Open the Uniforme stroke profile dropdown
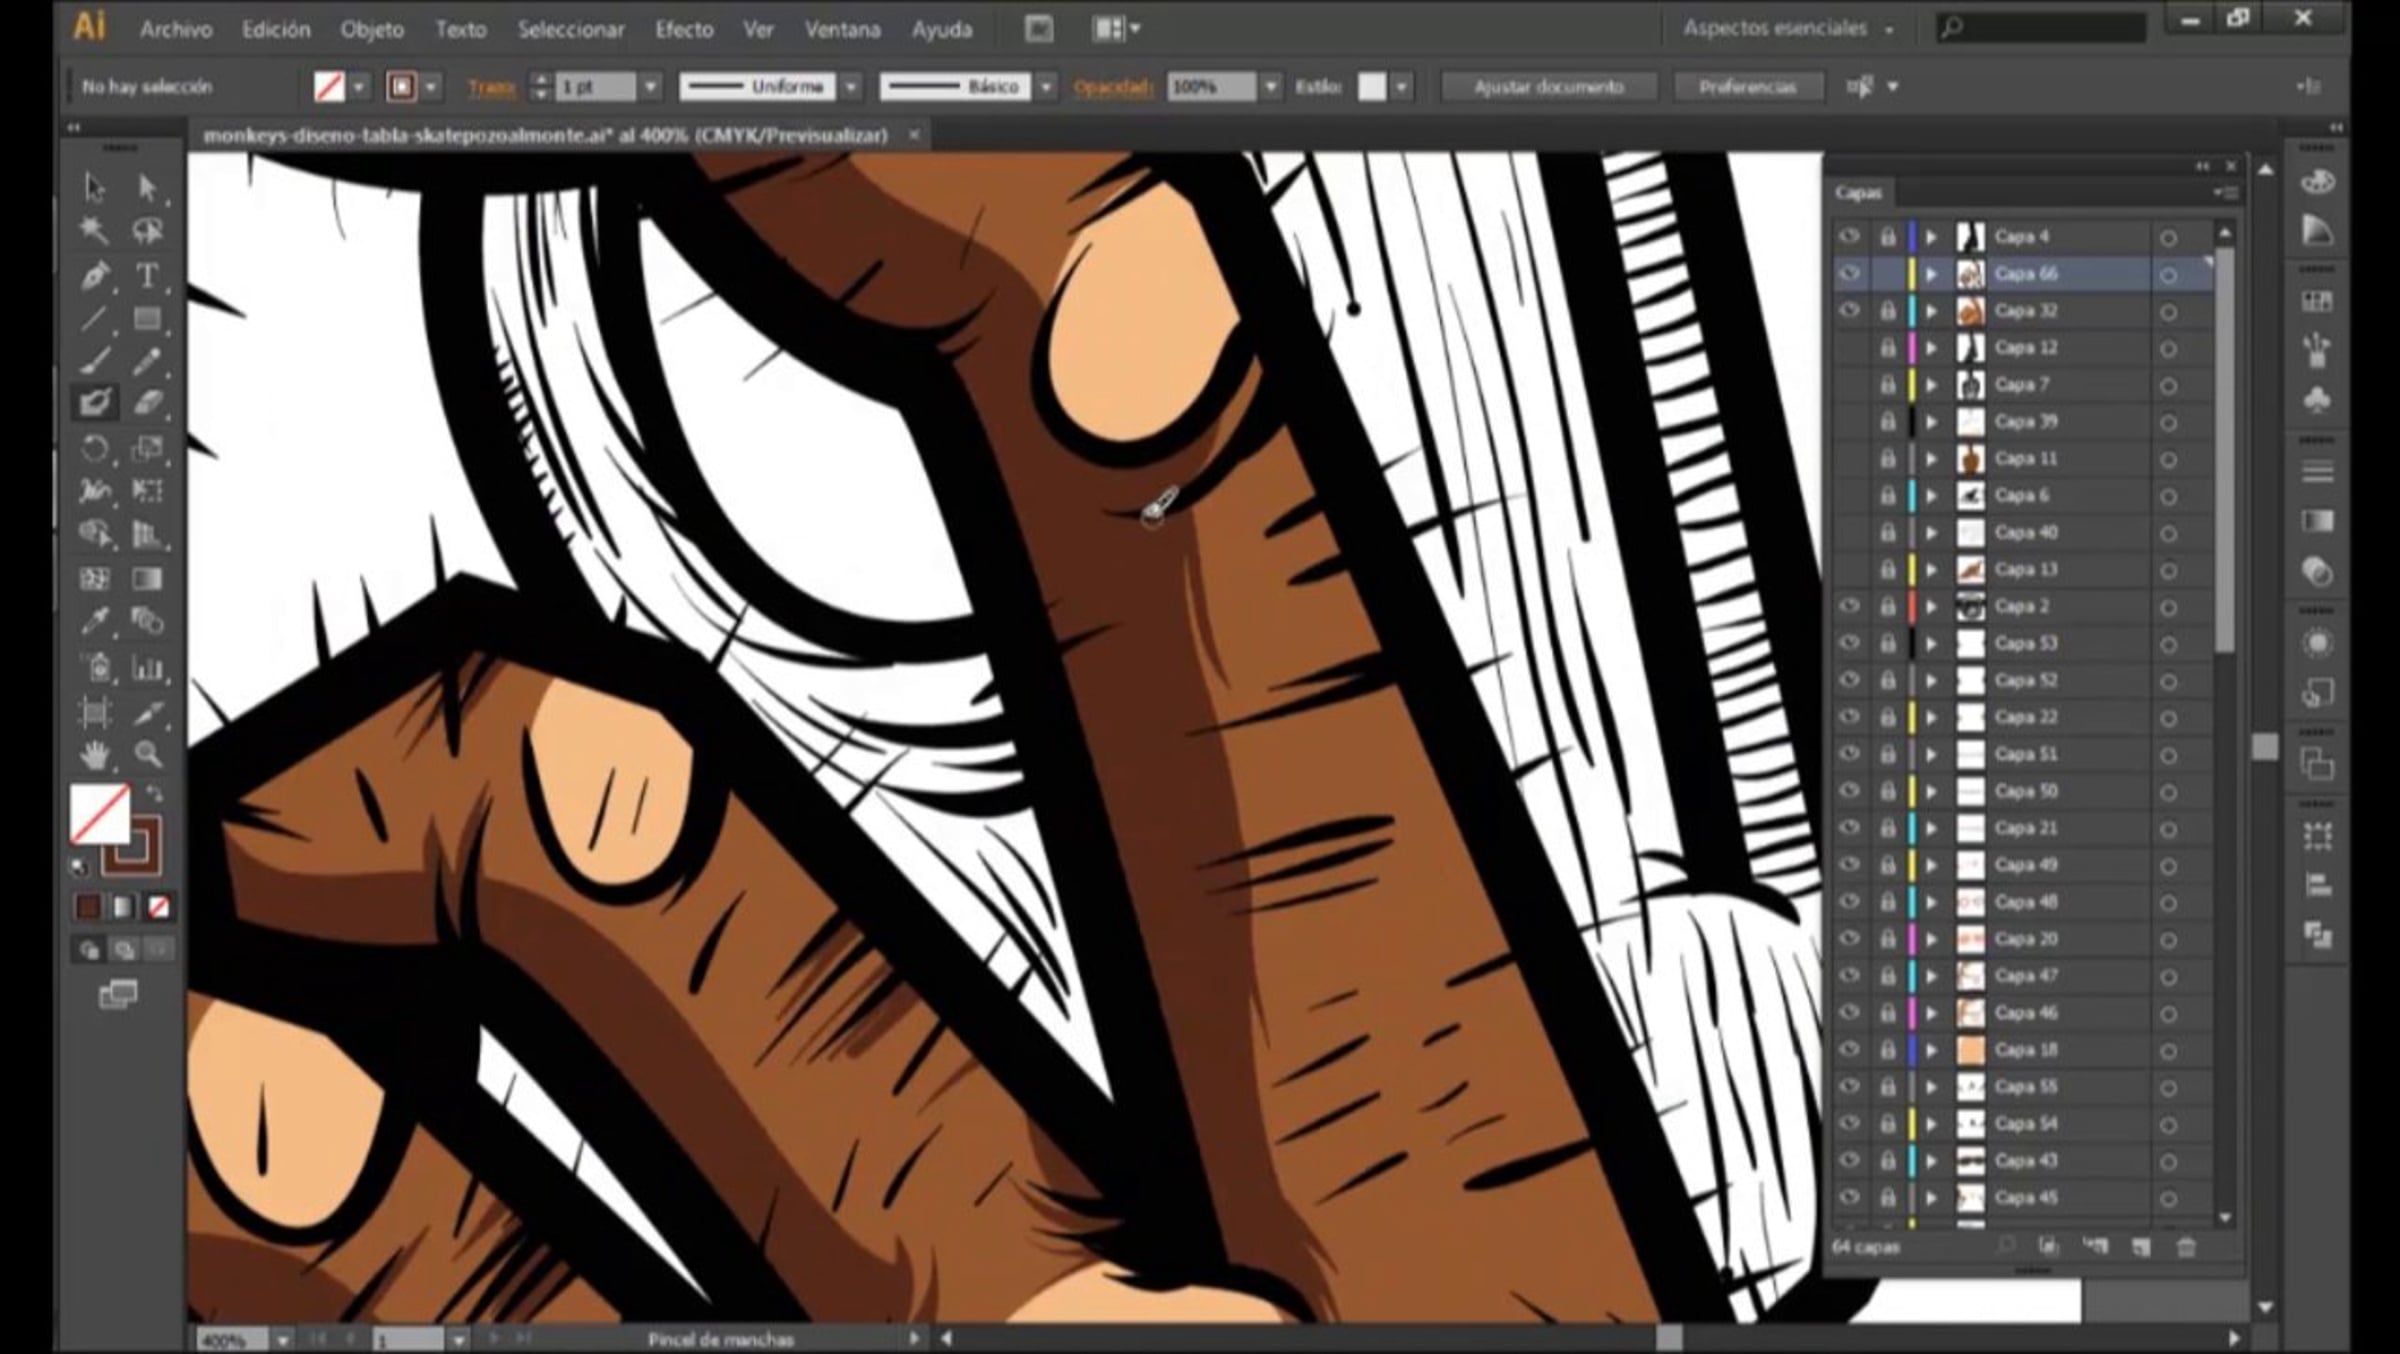This screenshot has height=1354, width=2400. pos(851,87)
